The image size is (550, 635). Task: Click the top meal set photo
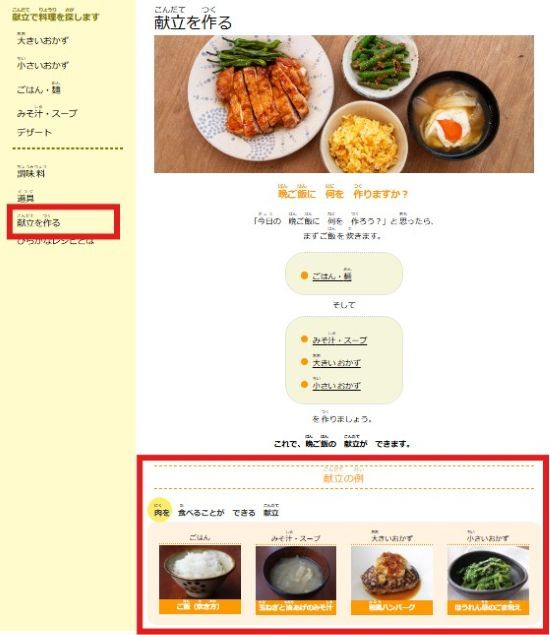coord(344,104)
